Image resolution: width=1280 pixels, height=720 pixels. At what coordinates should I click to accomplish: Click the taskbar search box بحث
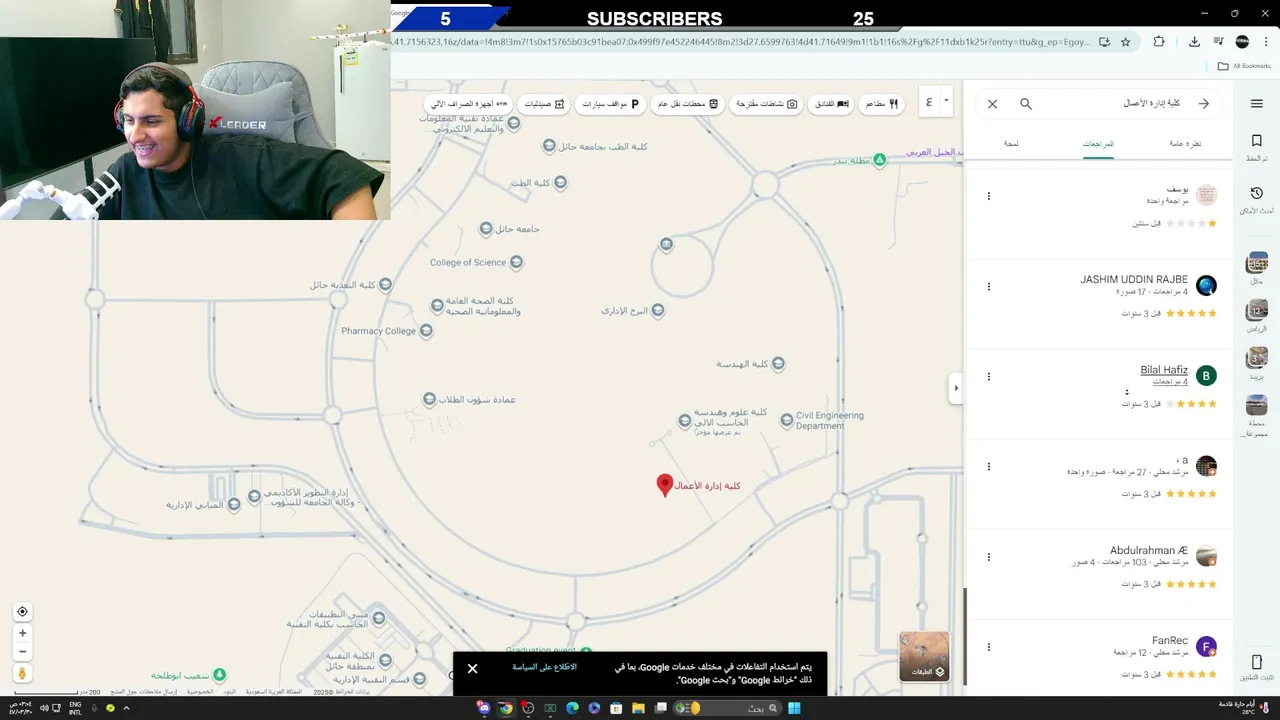pos(726,708)
